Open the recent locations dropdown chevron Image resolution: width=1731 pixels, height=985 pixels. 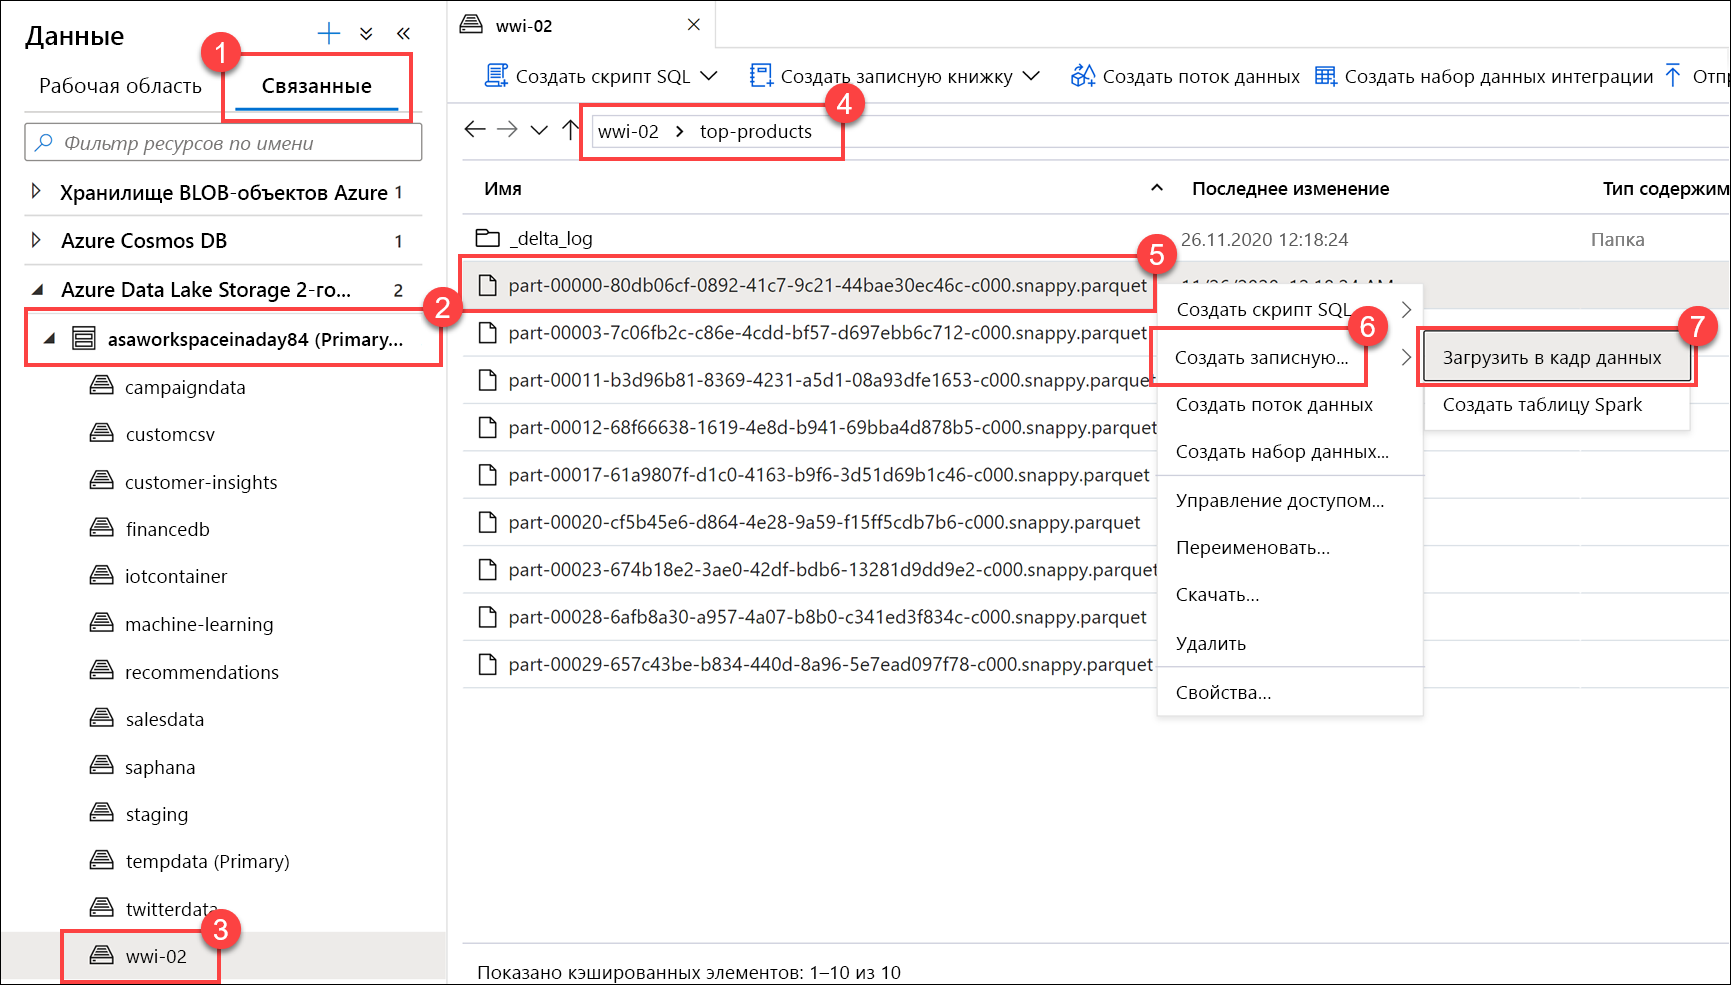[x=539, y=130]
